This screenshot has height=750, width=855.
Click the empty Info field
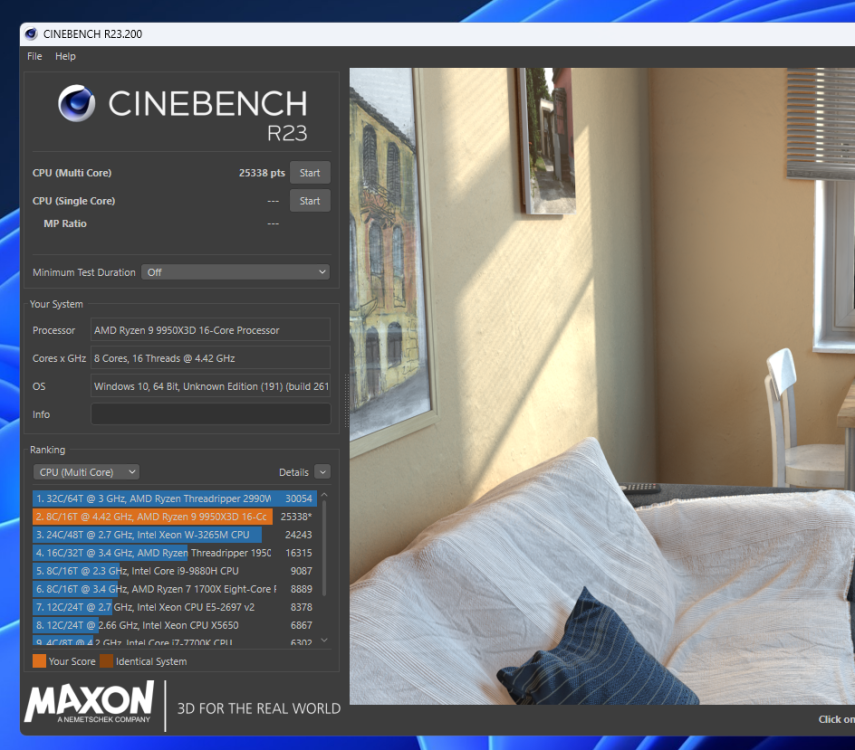pos(210,414)
